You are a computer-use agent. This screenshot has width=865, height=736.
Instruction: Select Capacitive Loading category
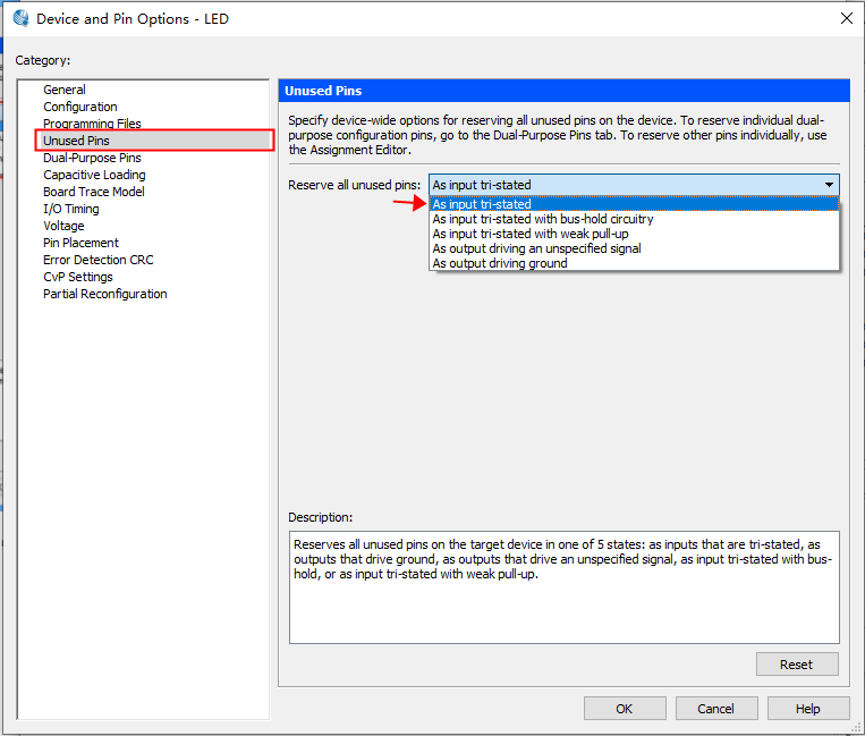pyautogui.click(x=94, y=175)
